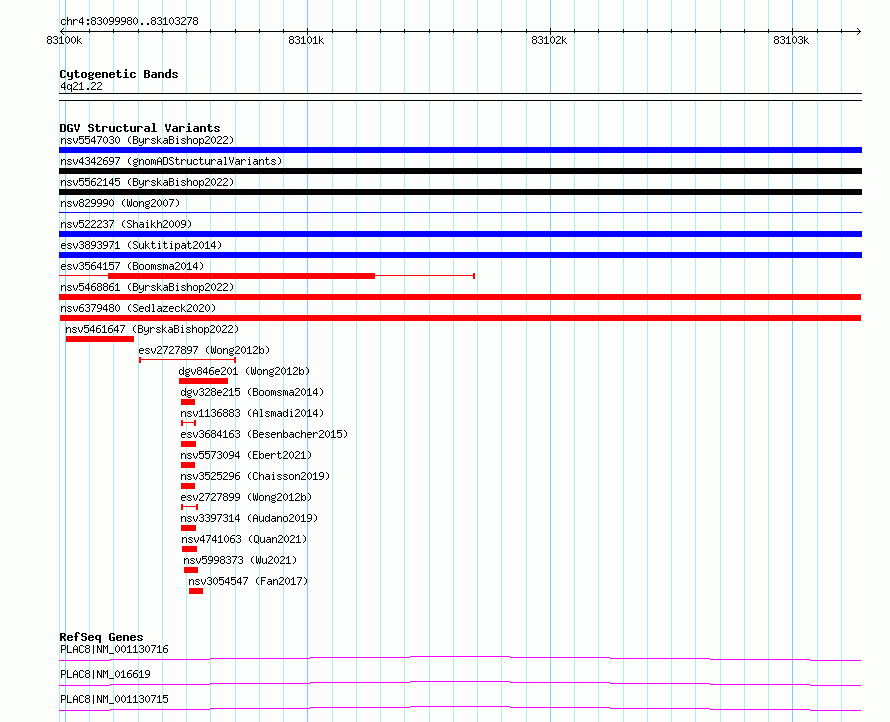The height and width of the screenshot is (722, 890).
Task: Click the blue bar under nsv5547030
Action: point(460,150)
